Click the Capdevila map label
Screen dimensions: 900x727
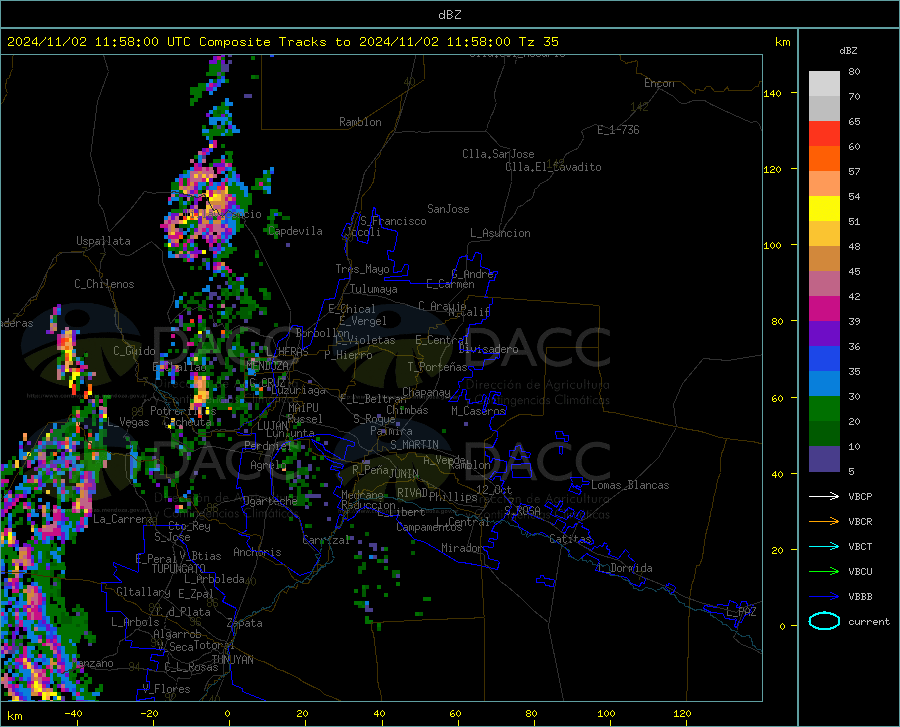pyautogui.click(x=295, y=231)
